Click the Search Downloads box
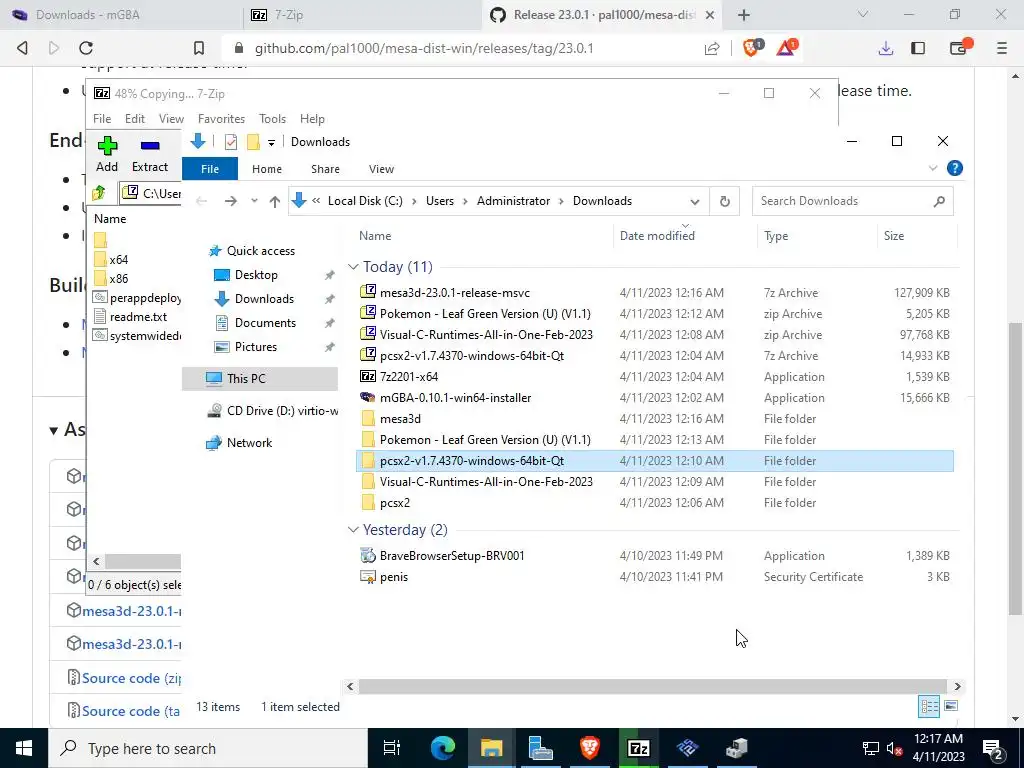The width and height of the screenshot is (1024, 768). 852,201
